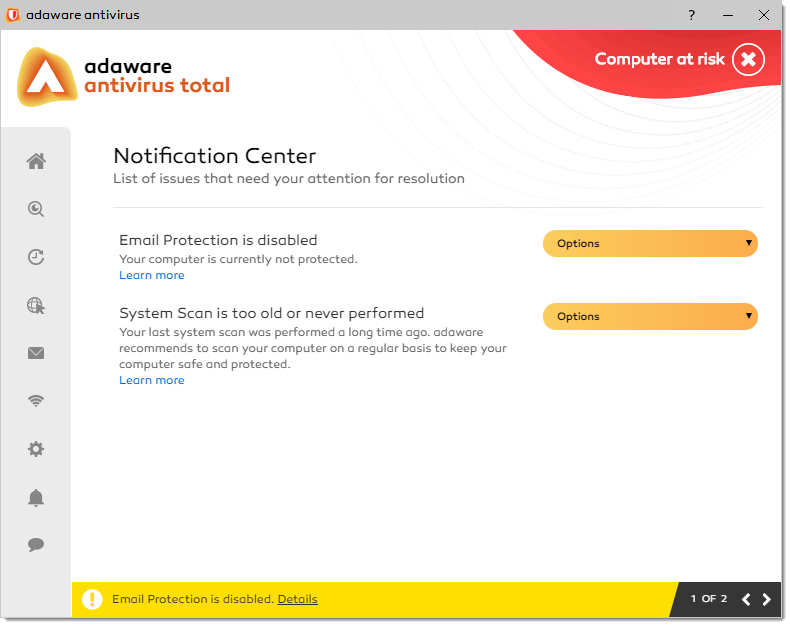790x626 pixels.
Task: Open Real-Time Protection clock icon
Action: coord(36,257)
